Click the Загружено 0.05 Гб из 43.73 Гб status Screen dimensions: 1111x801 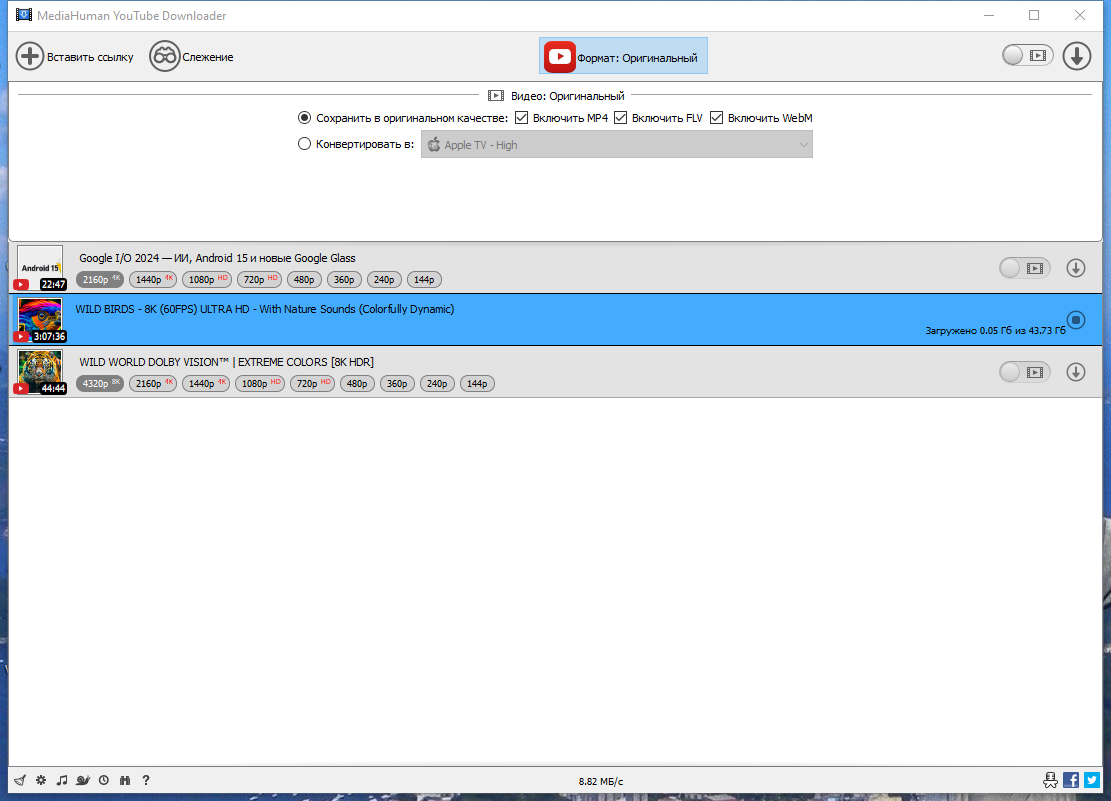[995, 330]
